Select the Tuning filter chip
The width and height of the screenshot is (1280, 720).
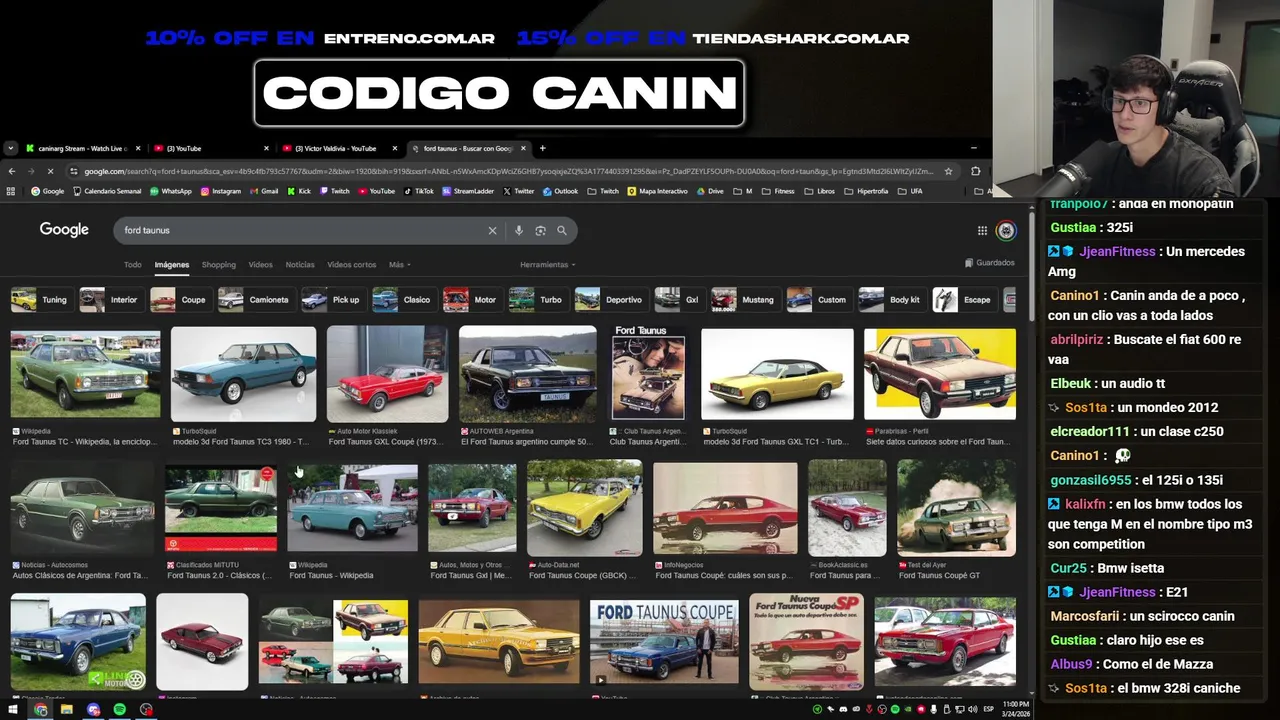(40, 300)
